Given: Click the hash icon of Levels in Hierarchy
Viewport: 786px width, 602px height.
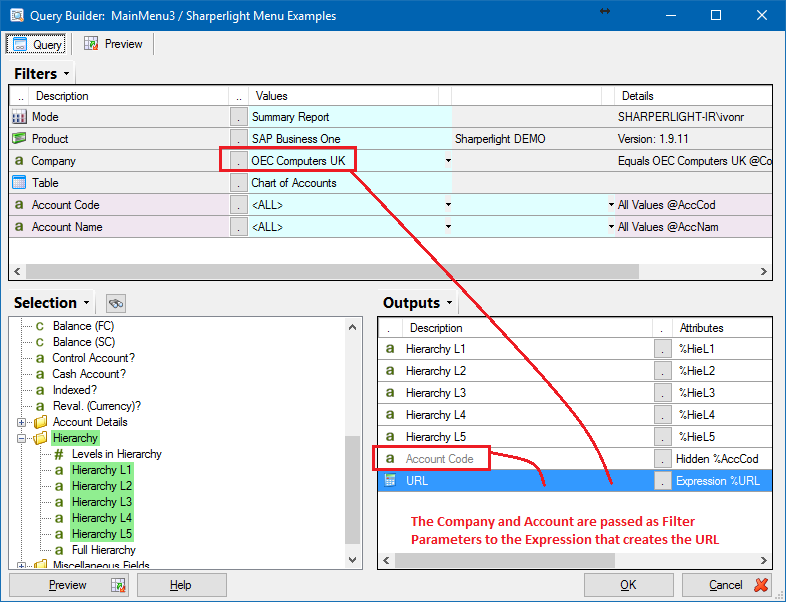Looking at the screenshot, I should coord(59,454).
